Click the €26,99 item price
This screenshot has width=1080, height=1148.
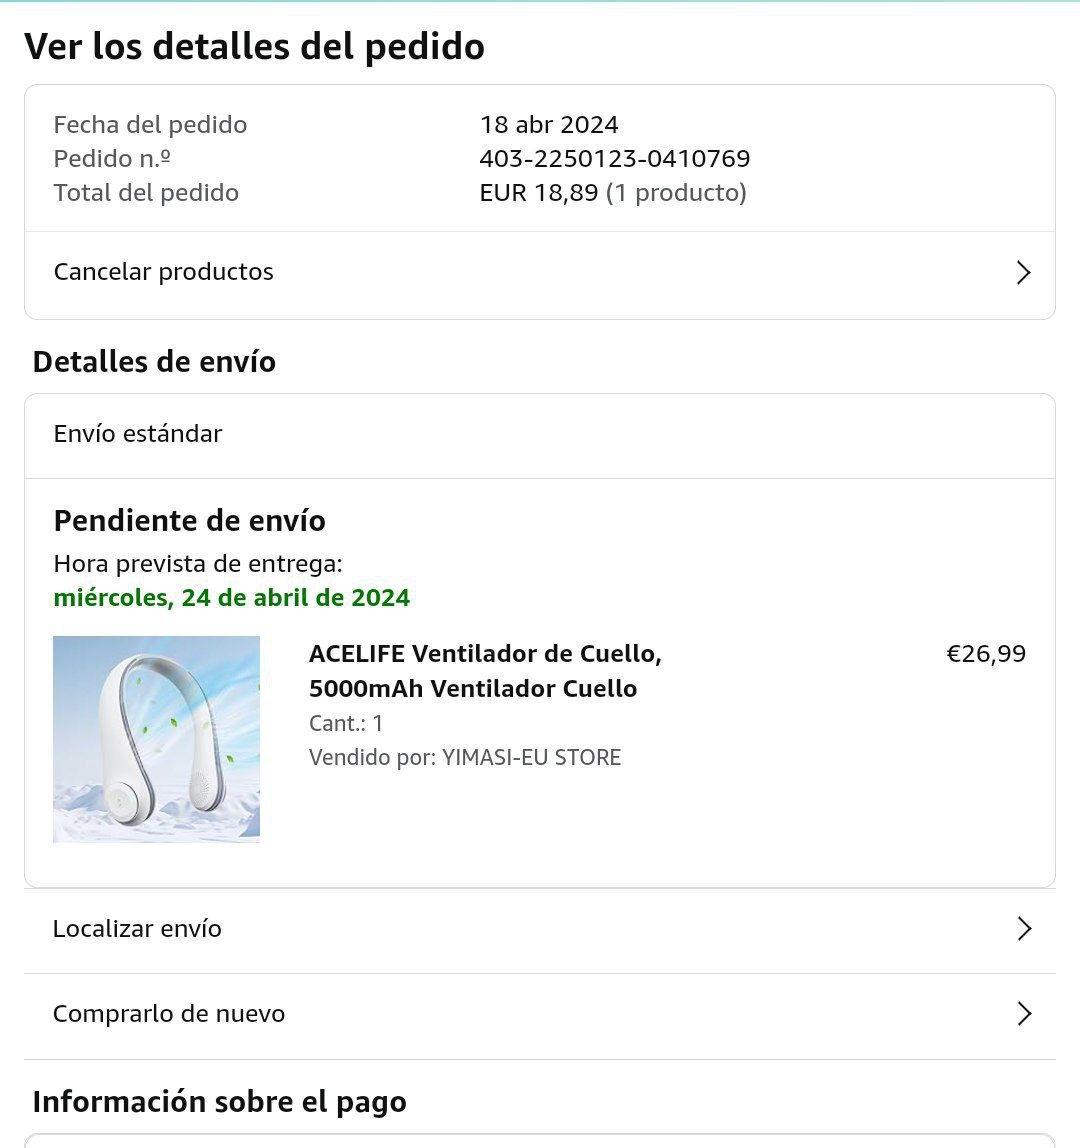(986, 653)
